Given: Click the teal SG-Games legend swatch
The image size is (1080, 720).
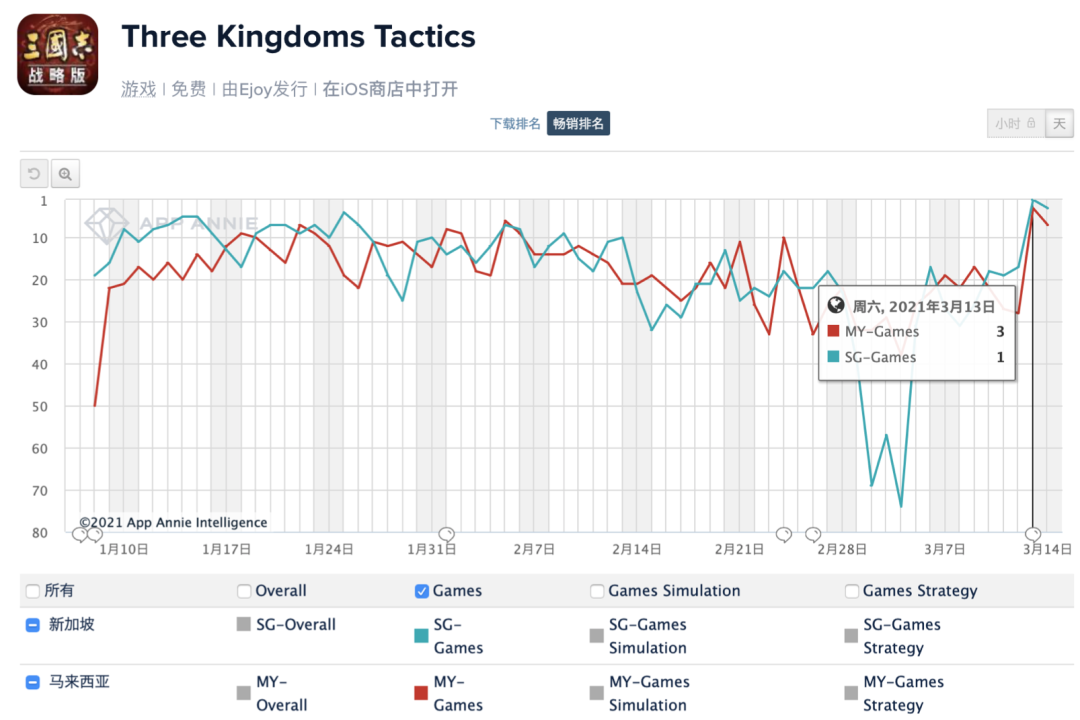Looking at the screenshot, I should coord(421,636).
